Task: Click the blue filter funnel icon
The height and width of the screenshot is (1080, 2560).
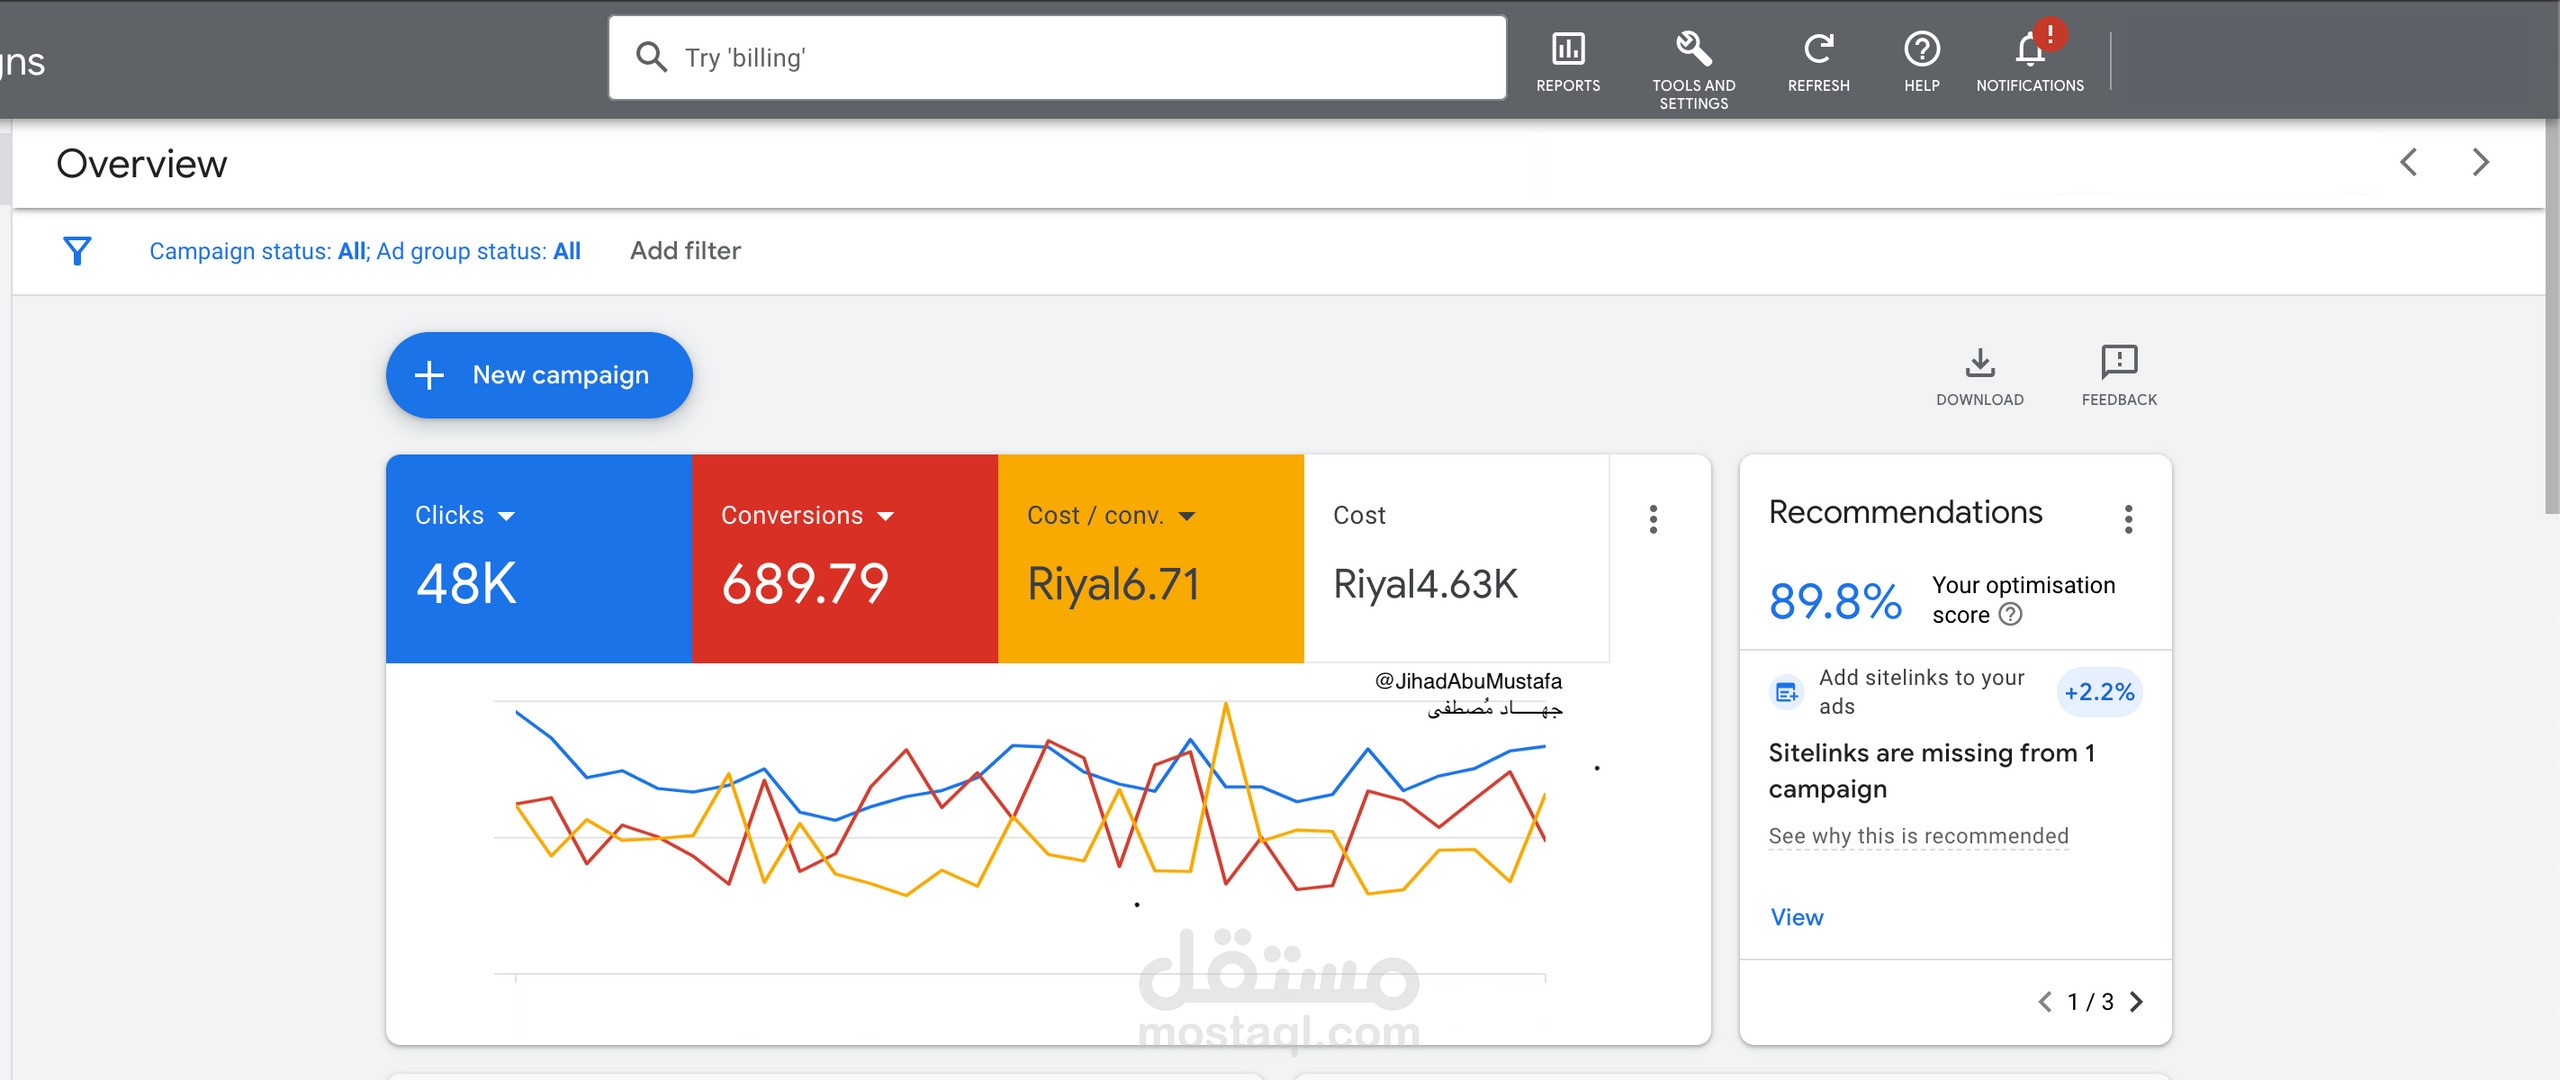Action: click(x=77, y=251)
